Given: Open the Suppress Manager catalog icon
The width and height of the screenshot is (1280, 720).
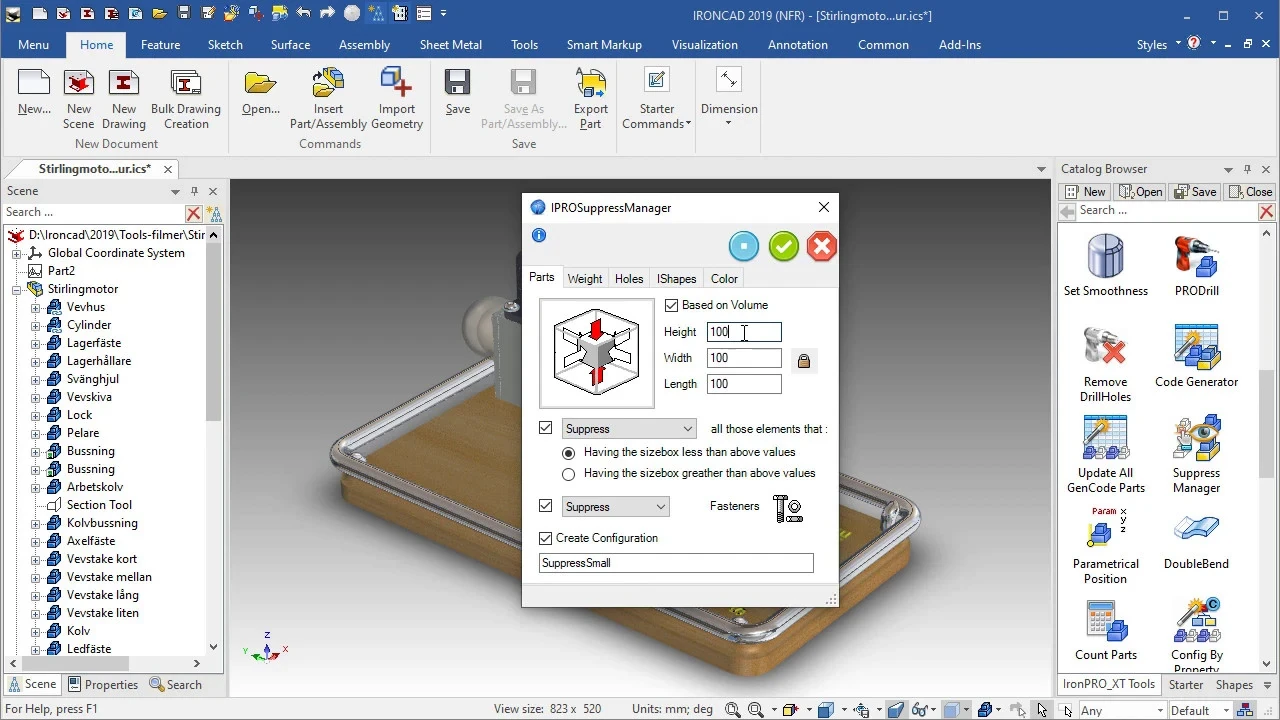Looking at the screenshot, I should pyautogui.click(x=1196, y=455).
